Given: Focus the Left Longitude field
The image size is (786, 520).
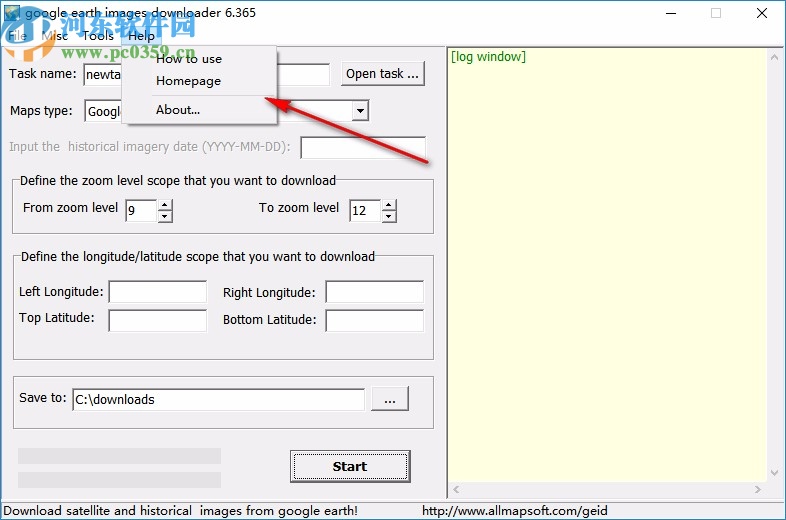Looking at the screenshot, I should click(x=158, y=292).
